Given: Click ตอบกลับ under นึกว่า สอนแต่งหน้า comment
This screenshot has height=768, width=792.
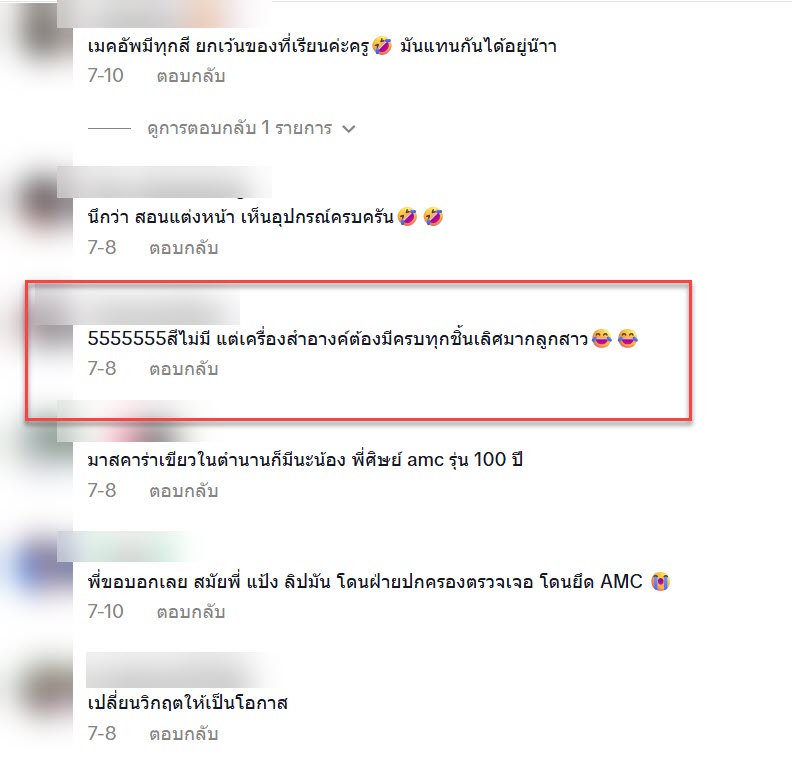Looking at the screenshot, I should tap(183, 248).
